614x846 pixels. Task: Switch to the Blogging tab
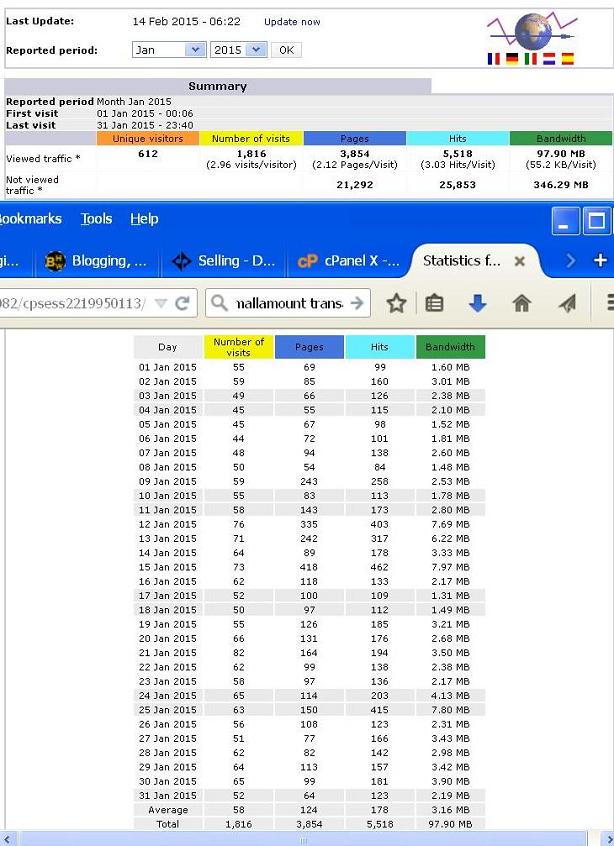click(97, 261)
